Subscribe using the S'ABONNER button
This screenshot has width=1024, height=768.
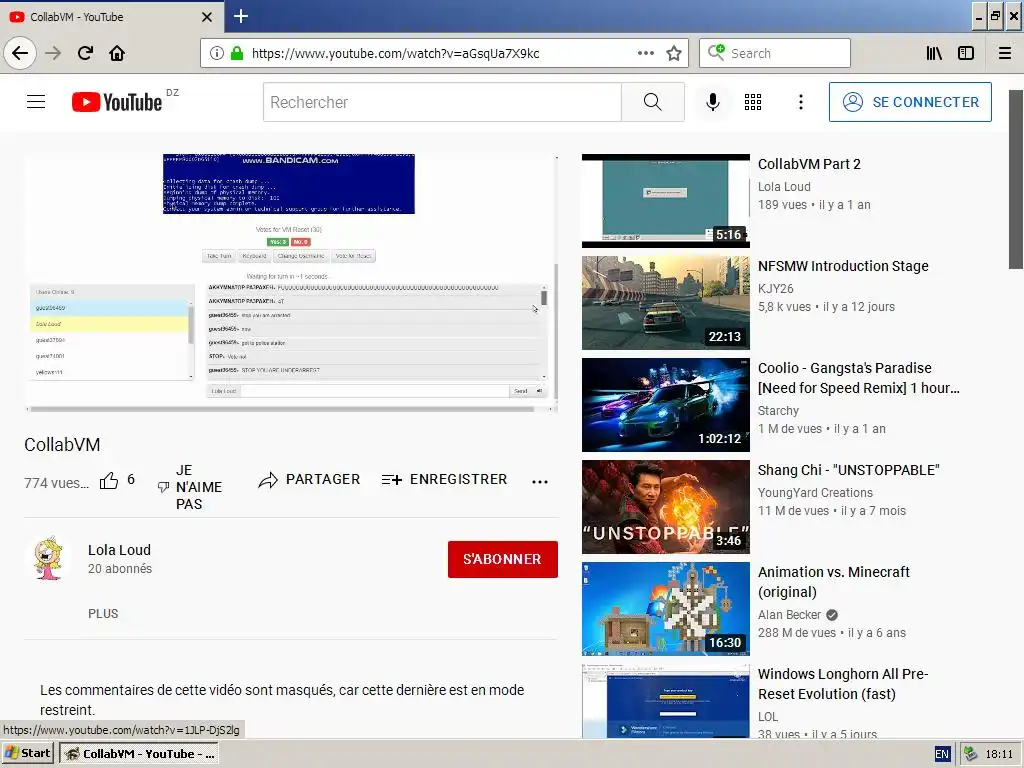[503, 559]
